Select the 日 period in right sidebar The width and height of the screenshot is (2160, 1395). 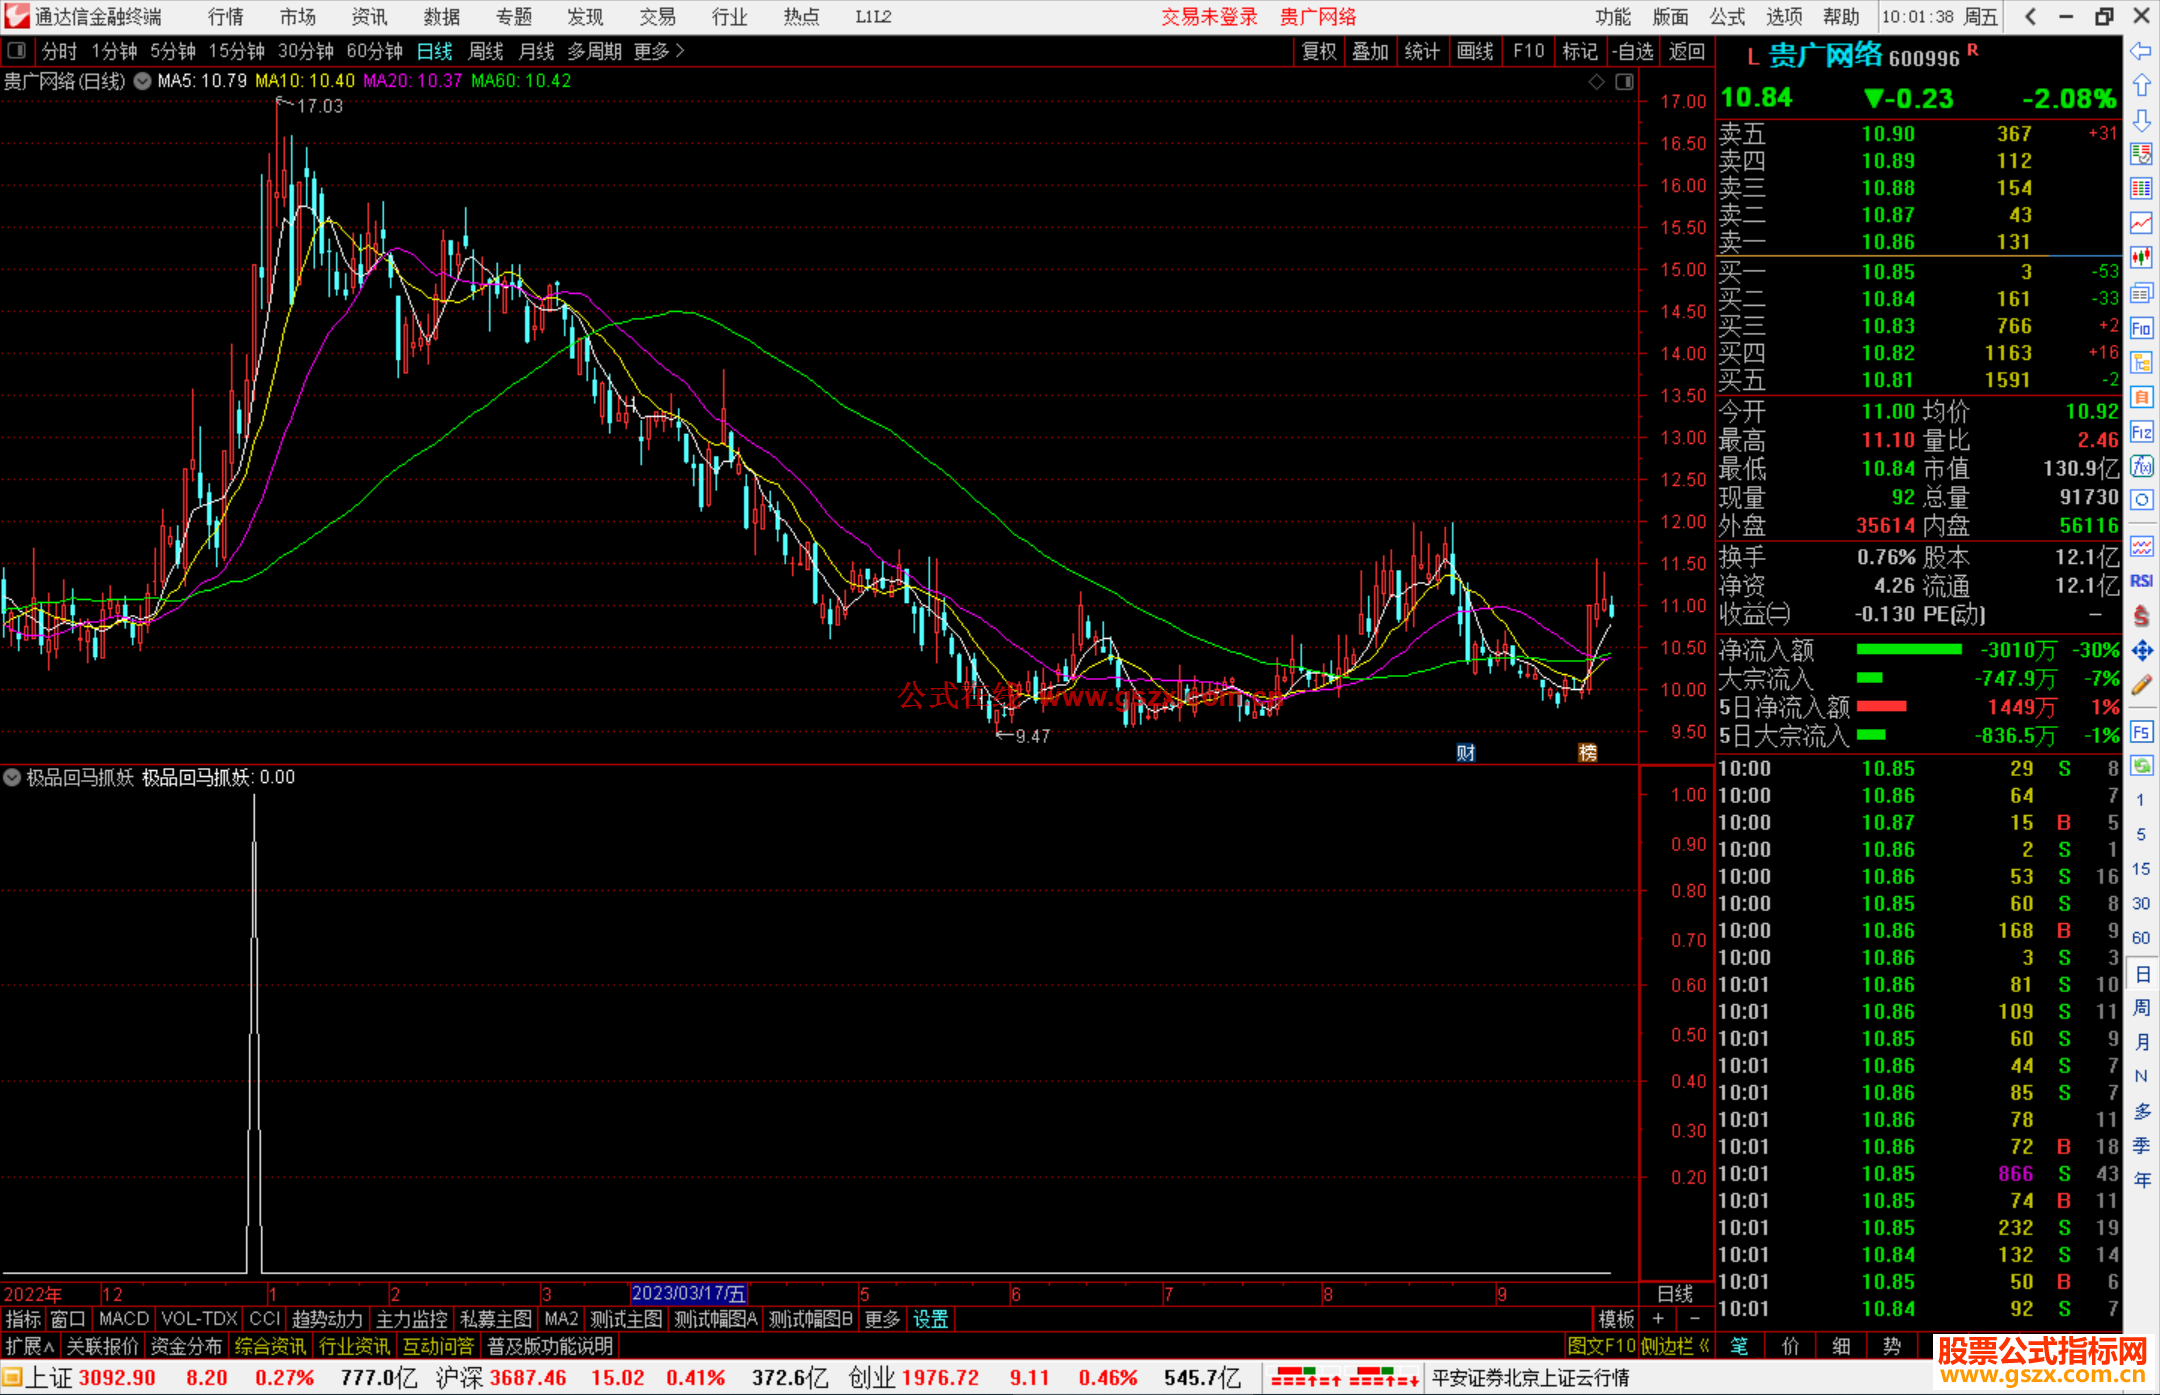2141,974
